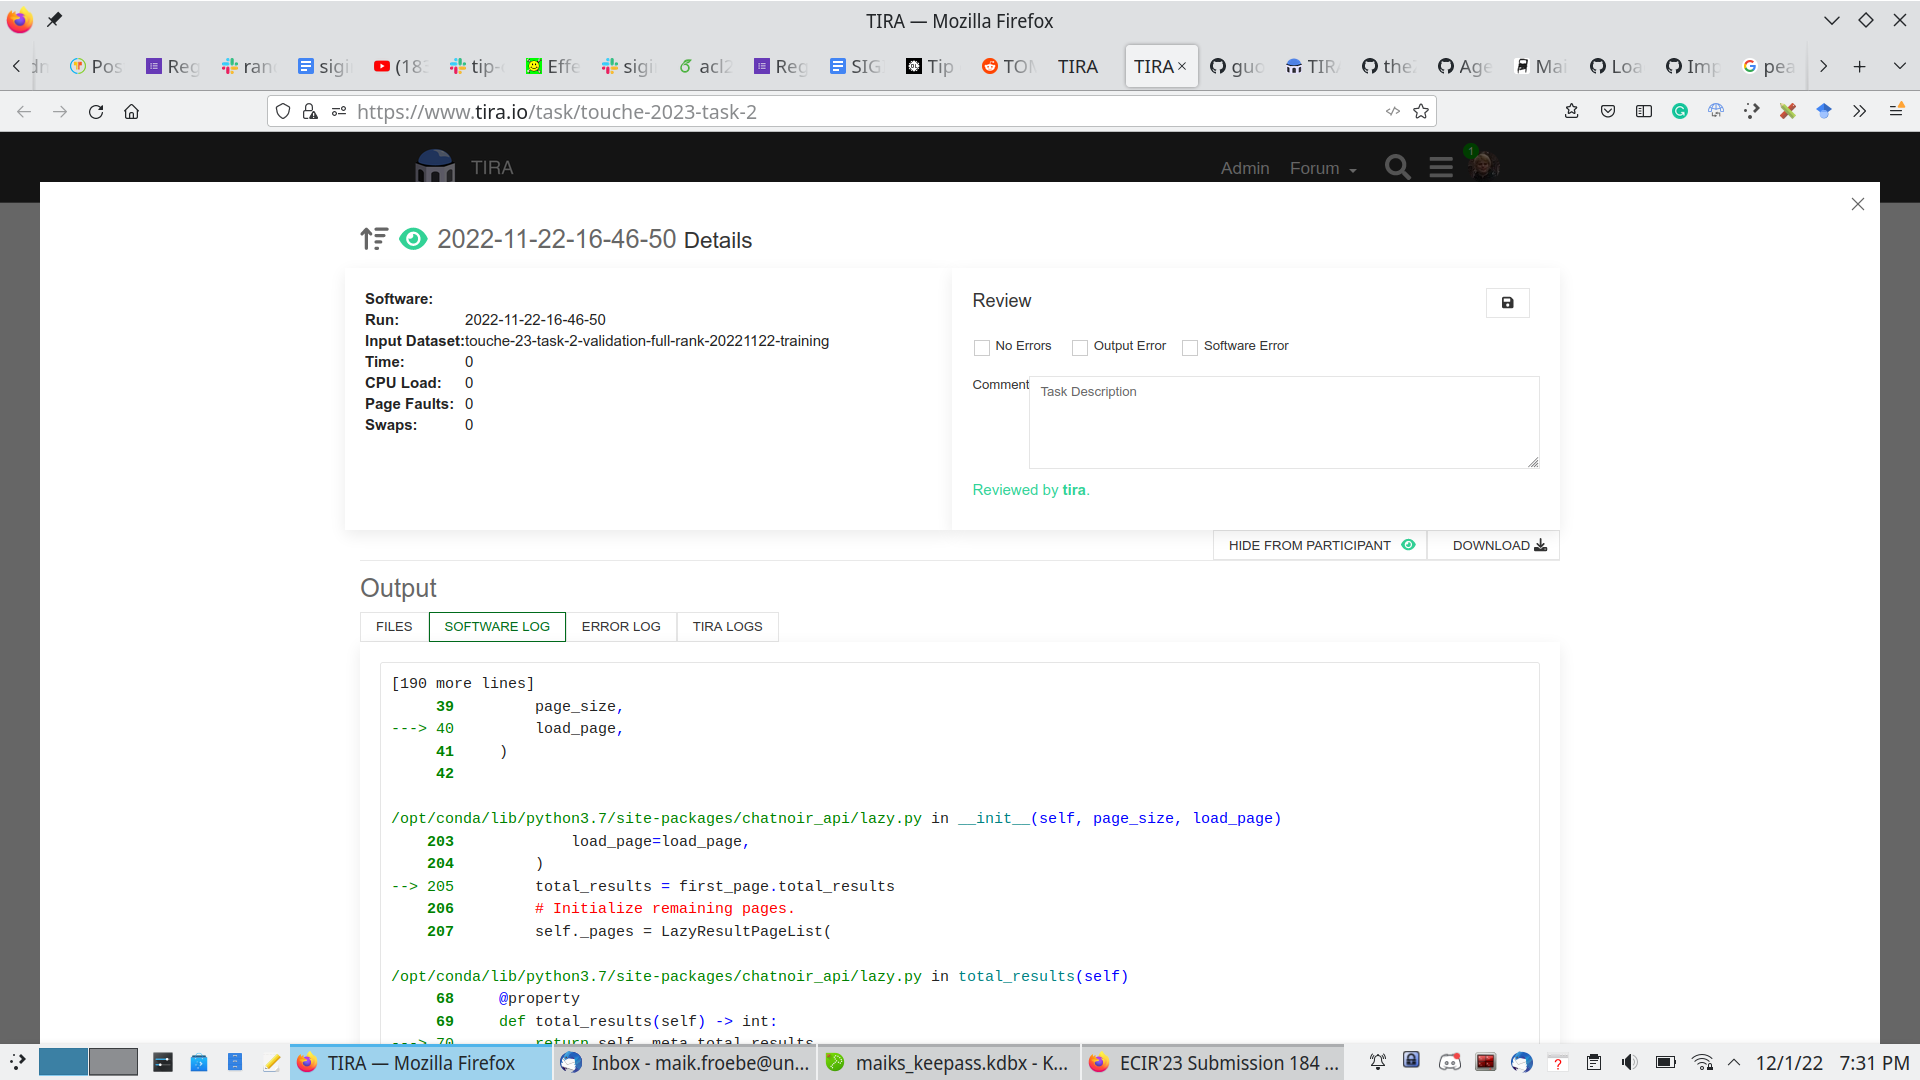This screenshot has height=1080, width=1920.
Task: Enable the No Errors checkbox
Action: point(982,347)
